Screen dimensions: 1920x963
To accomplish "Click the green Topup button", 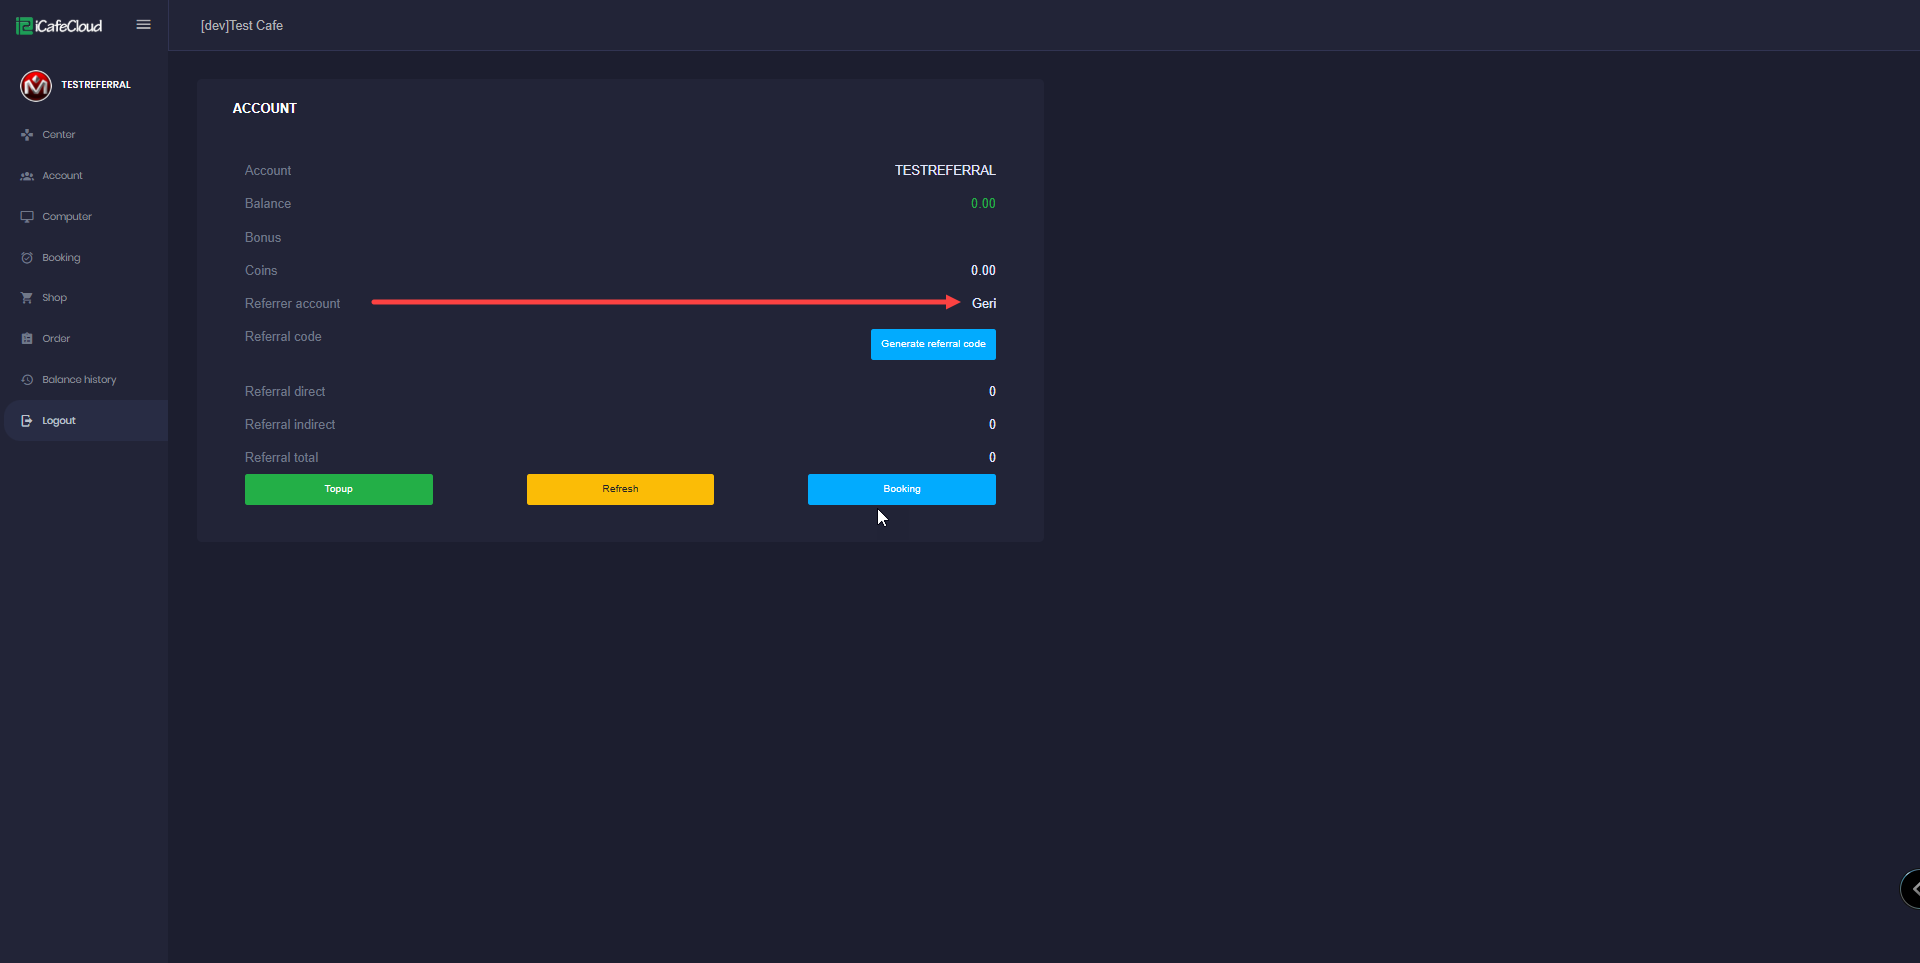I will 339,489.
